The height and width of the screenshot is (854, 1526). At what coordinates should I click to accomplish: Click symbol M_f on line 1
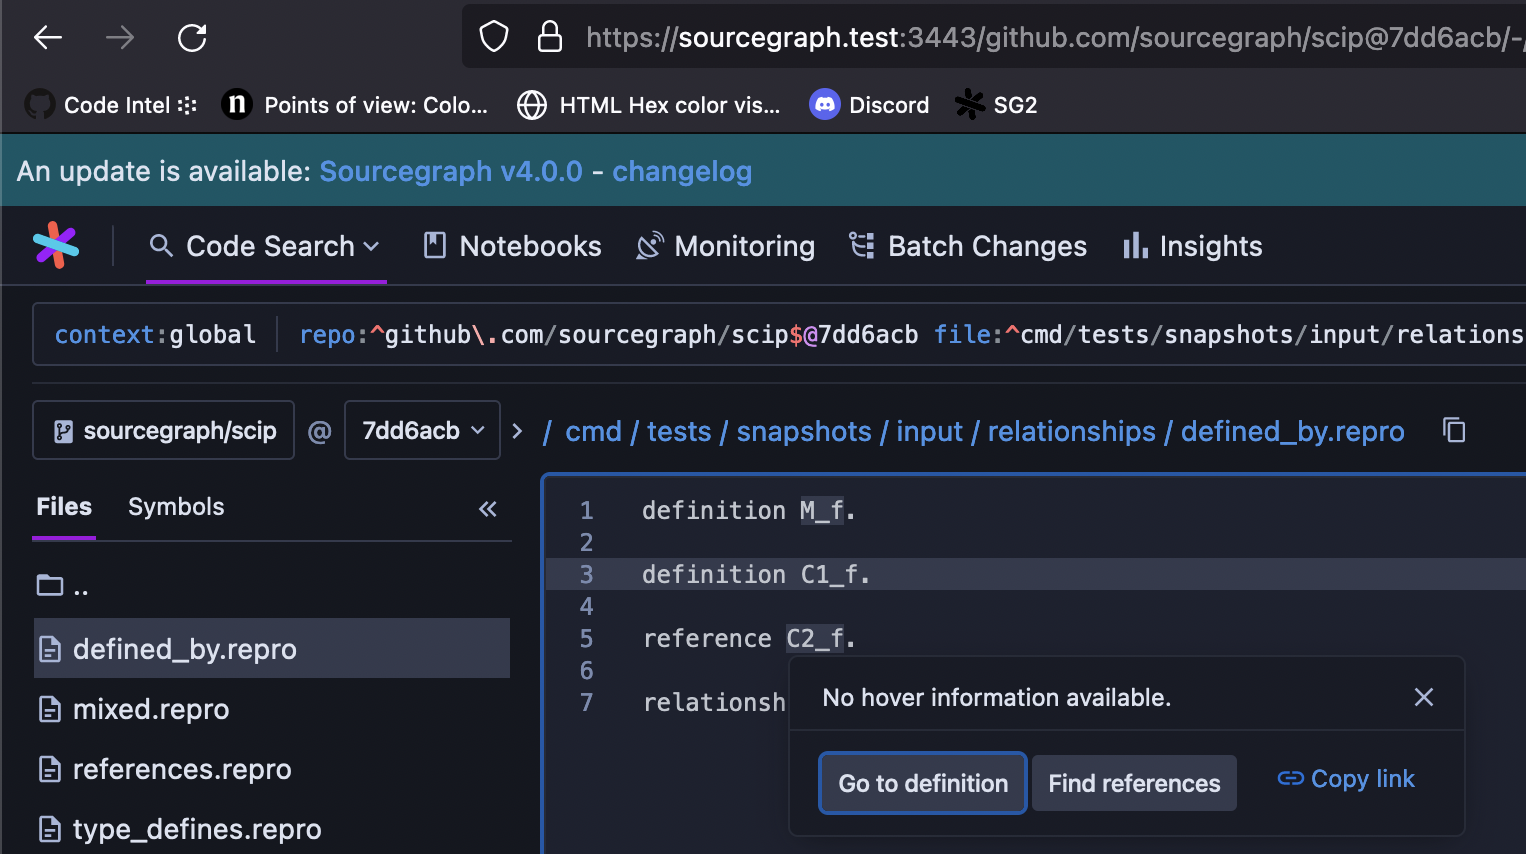pyautogui.click(x=822, y=511)
